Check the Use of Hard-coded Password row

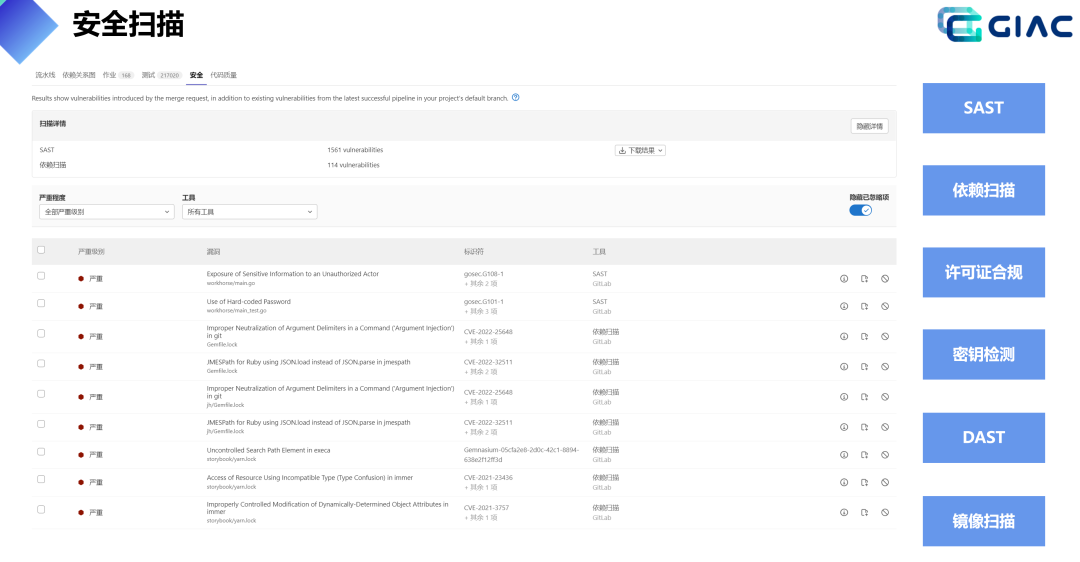[41, 304]
